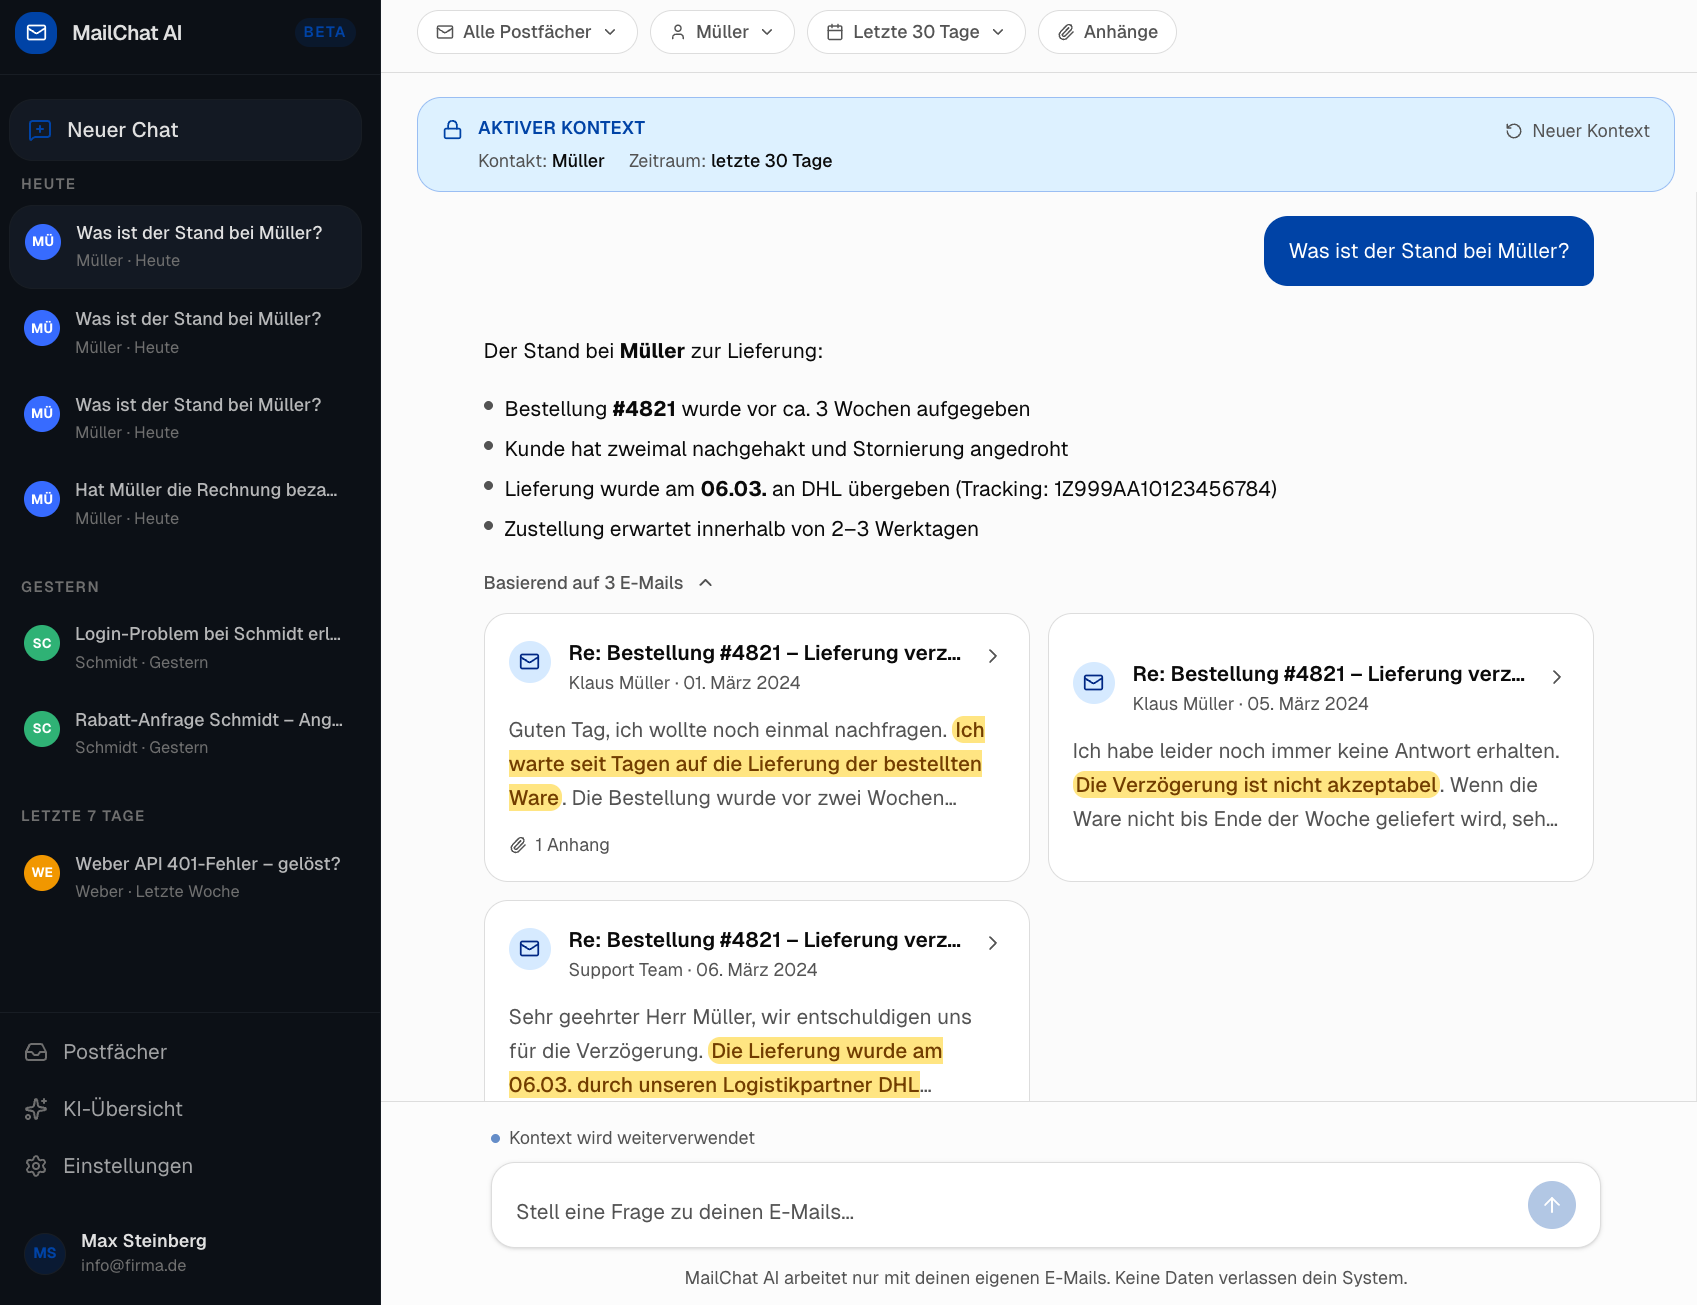Click the paperclip icon beside 1 Anhang
Screen dimensions: 1697x1305
518,845
